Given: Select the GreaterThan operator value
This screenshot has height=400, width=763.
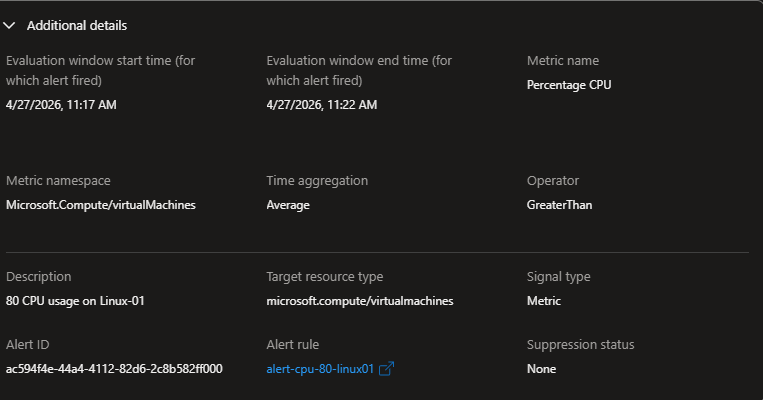Looking at the screenshot, I should 560,205.
